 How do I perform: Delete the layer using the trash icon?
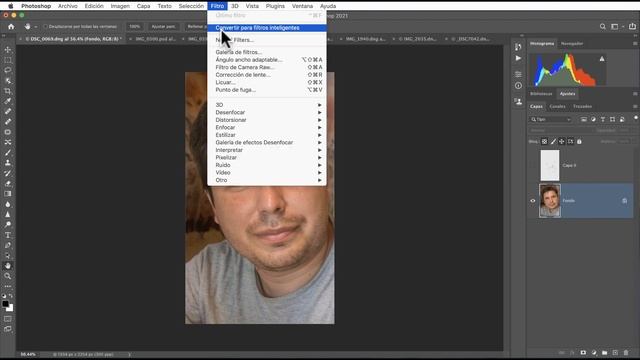(626, 353)
